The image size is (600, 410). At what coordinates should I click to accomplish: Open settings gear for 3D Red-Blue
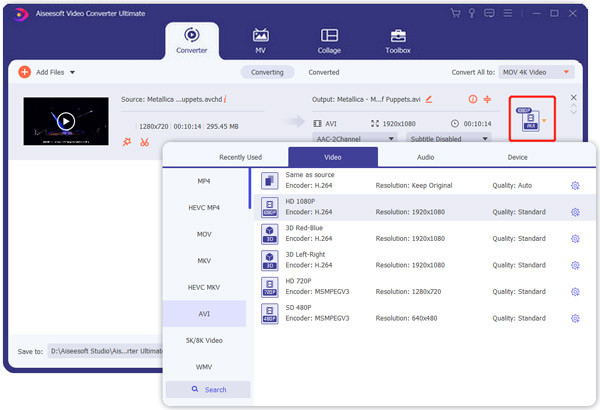pos(575,239)
